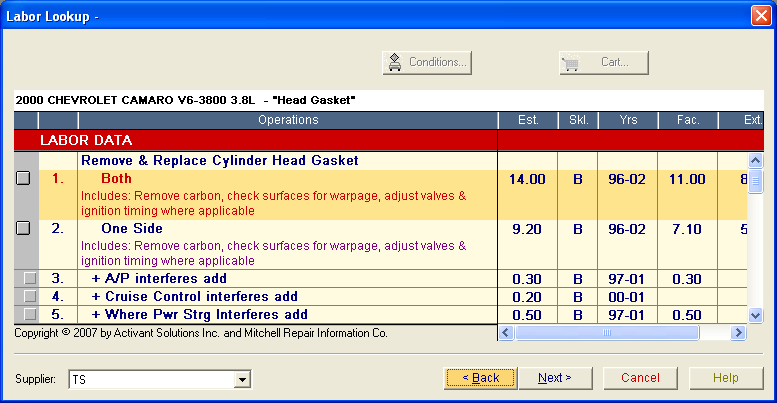This screenshot has width=777, height=403.
Task: Click the Cart button icon
Action: (572, 62)
